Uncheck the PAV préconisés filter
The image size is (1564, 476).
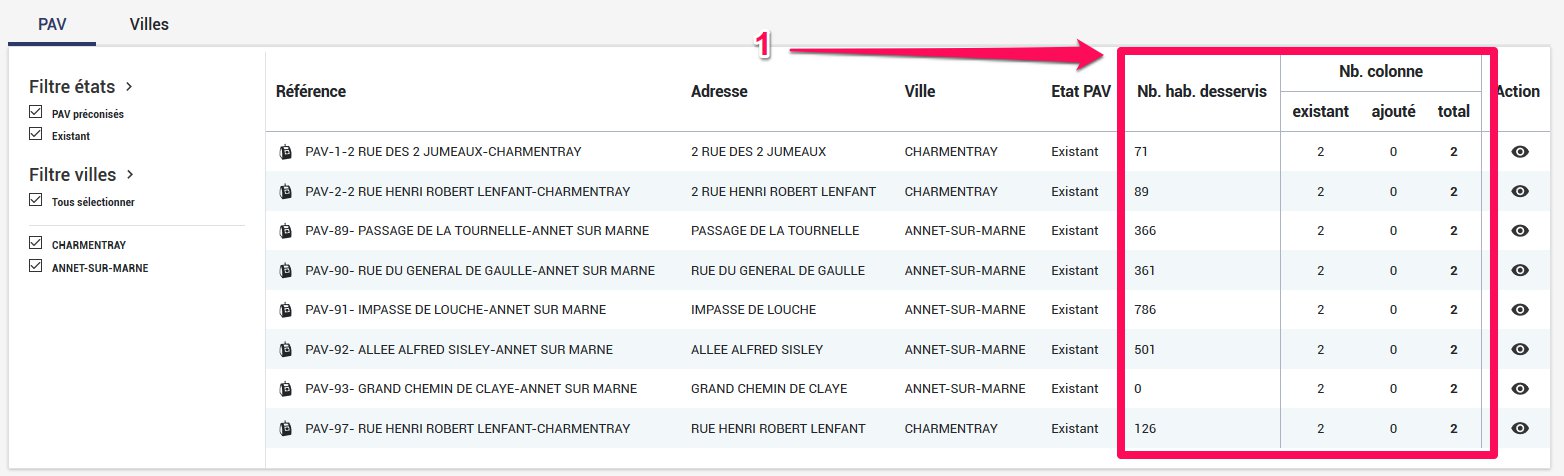coord(36,114)
